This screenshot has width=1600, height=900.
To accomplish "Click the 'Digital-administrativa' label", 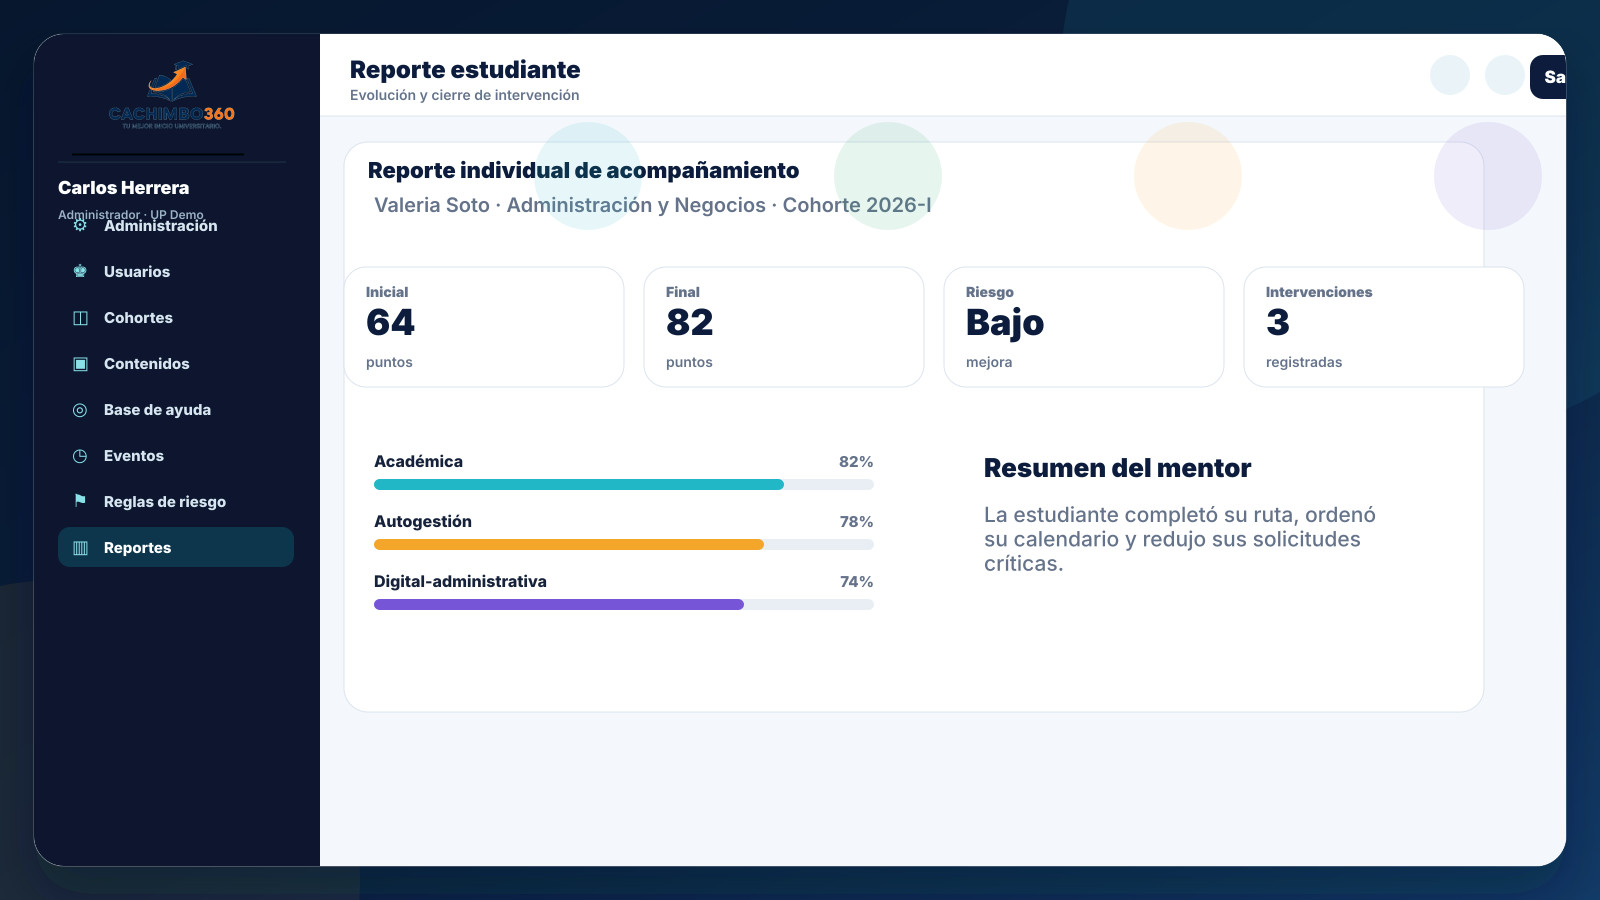I will pos(460,582).
